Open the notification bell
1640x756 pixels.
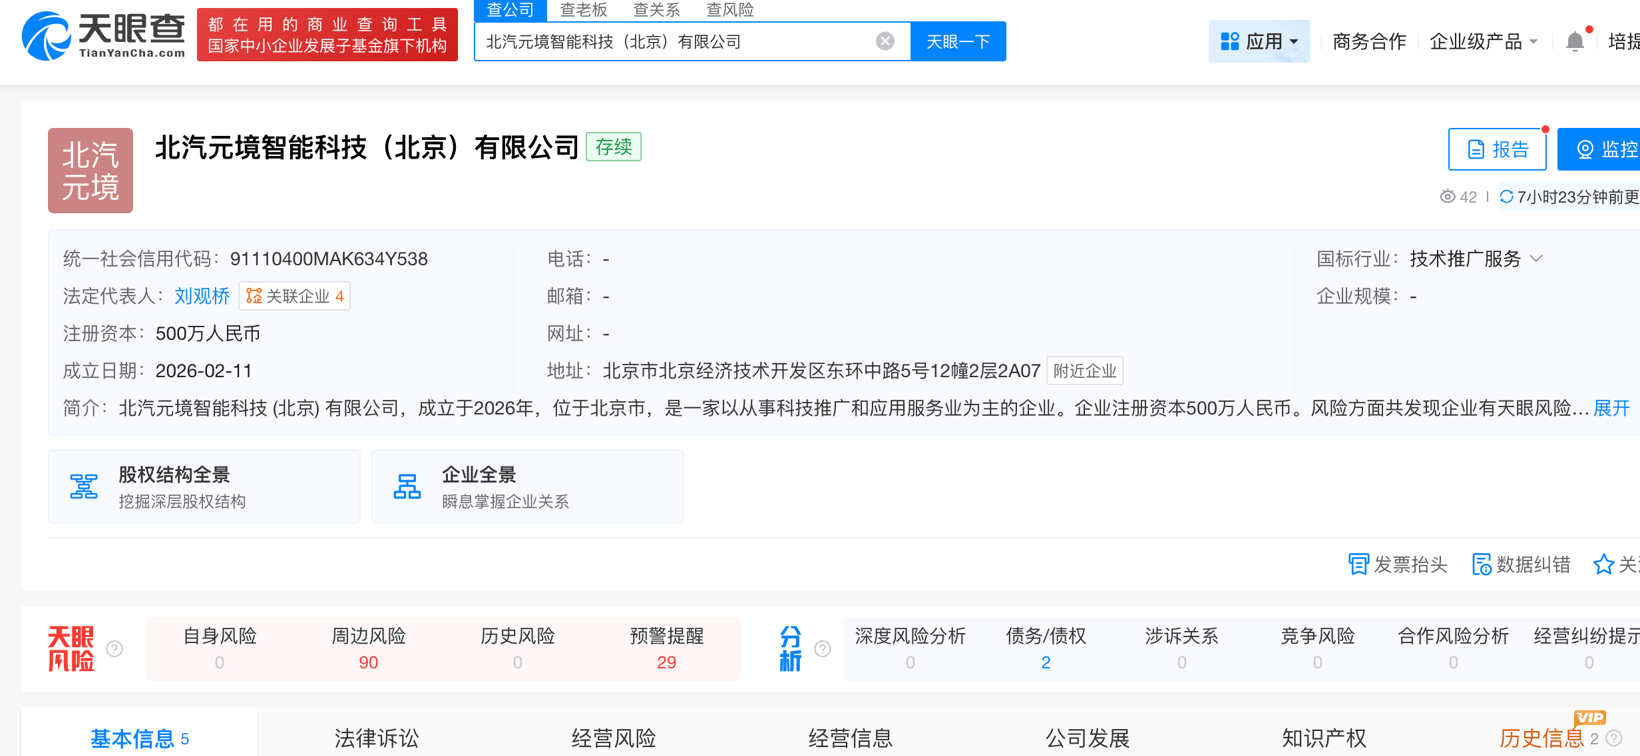(x=1575, y=41)
